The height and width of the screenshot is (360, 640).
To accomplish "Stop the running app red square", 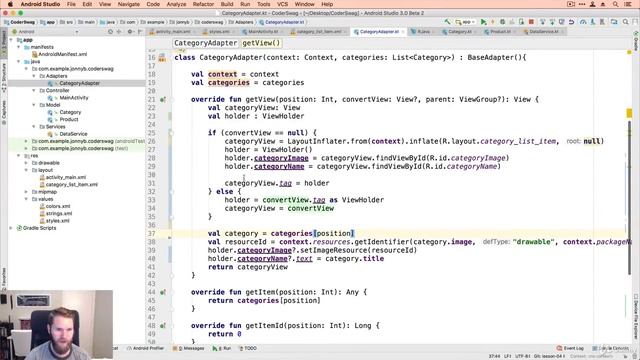I will (x=531, y=22).
